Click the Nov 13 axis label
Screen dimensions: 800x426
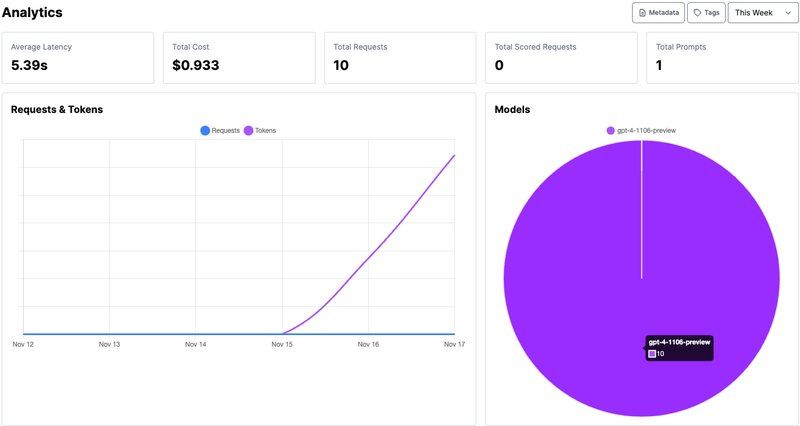coord(109,344)
